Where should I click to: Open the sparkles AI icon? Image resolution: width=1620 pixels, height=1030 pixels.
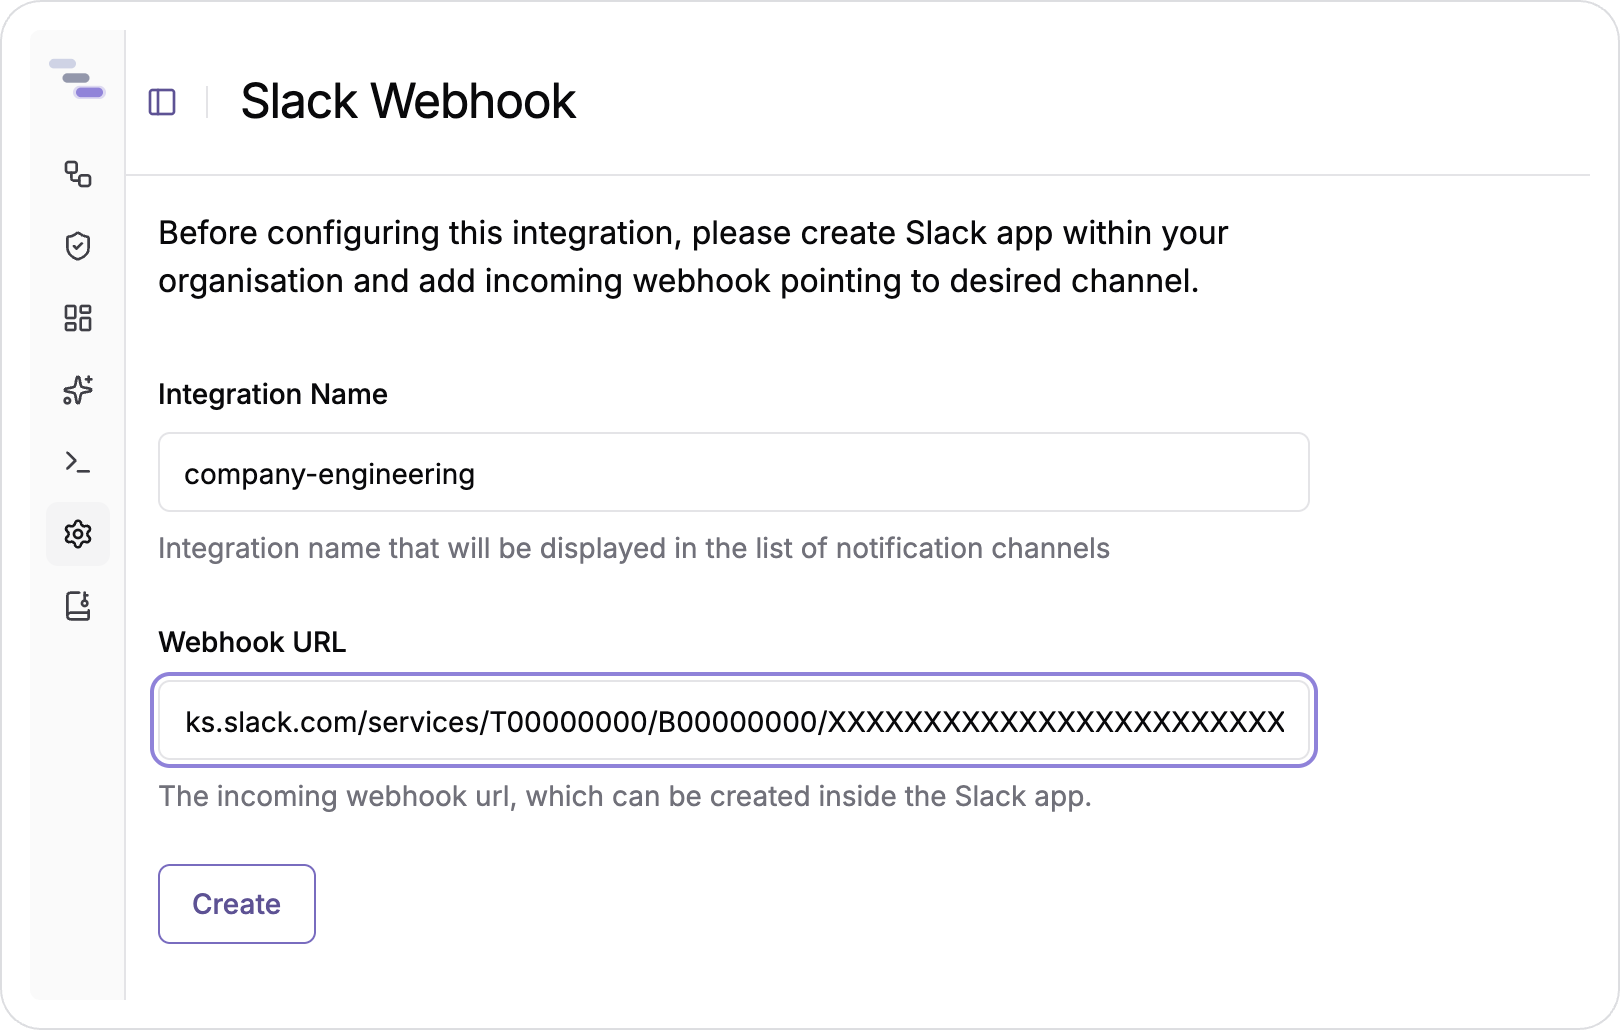tap(78, 390)
